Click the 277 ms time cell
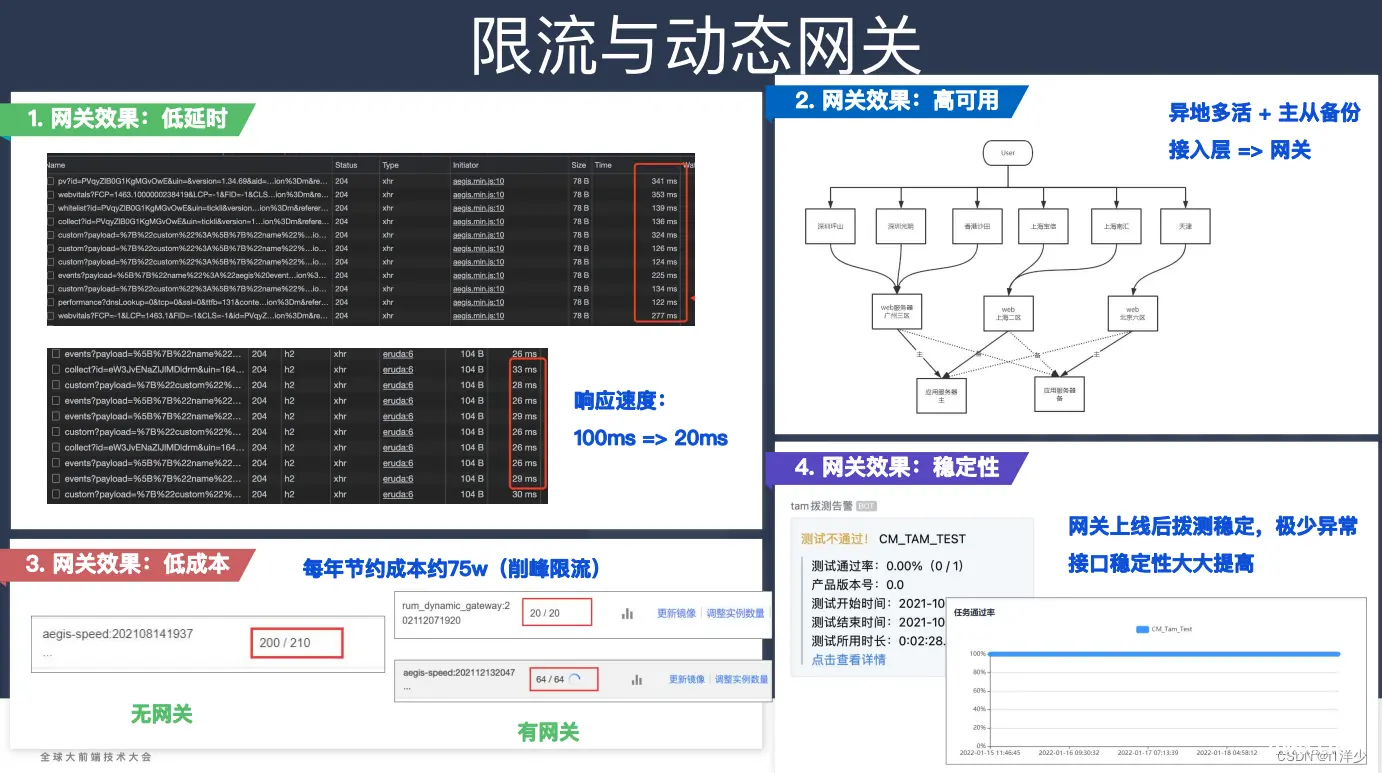1382x773 pixels. point(664,315)
